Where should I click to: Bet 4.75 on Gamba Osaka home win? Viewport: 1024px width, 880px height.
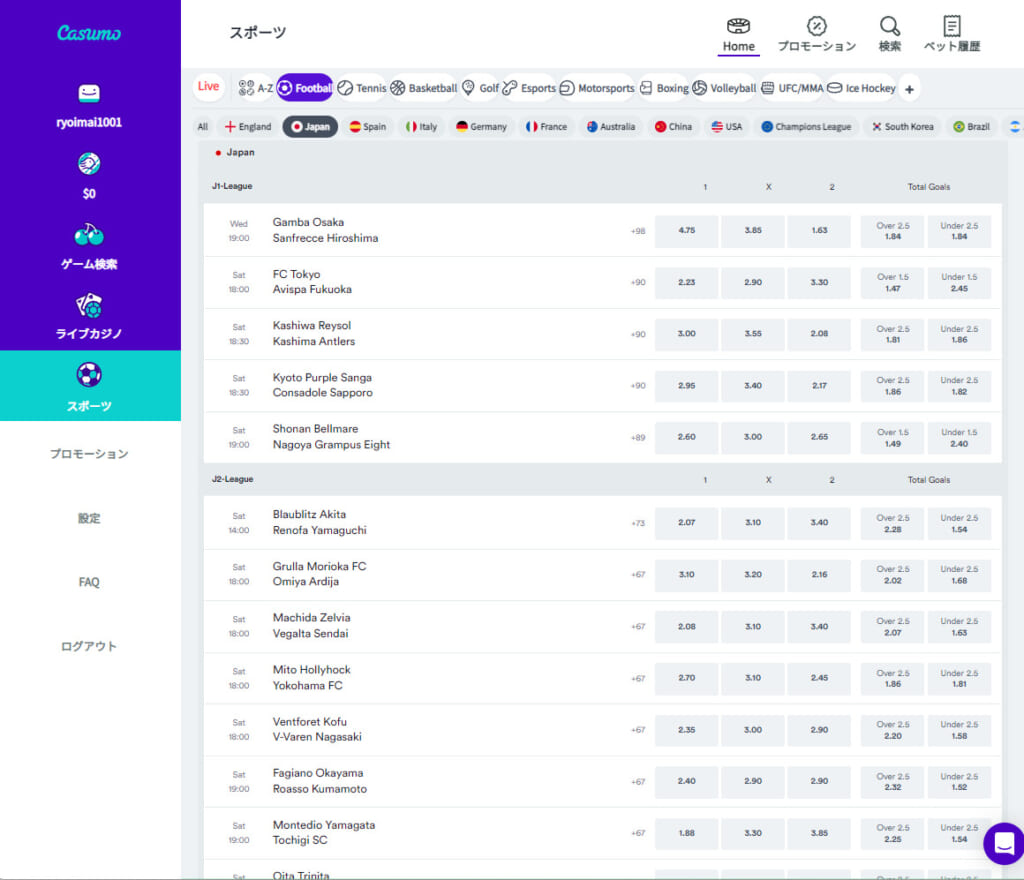coord(686,231)
